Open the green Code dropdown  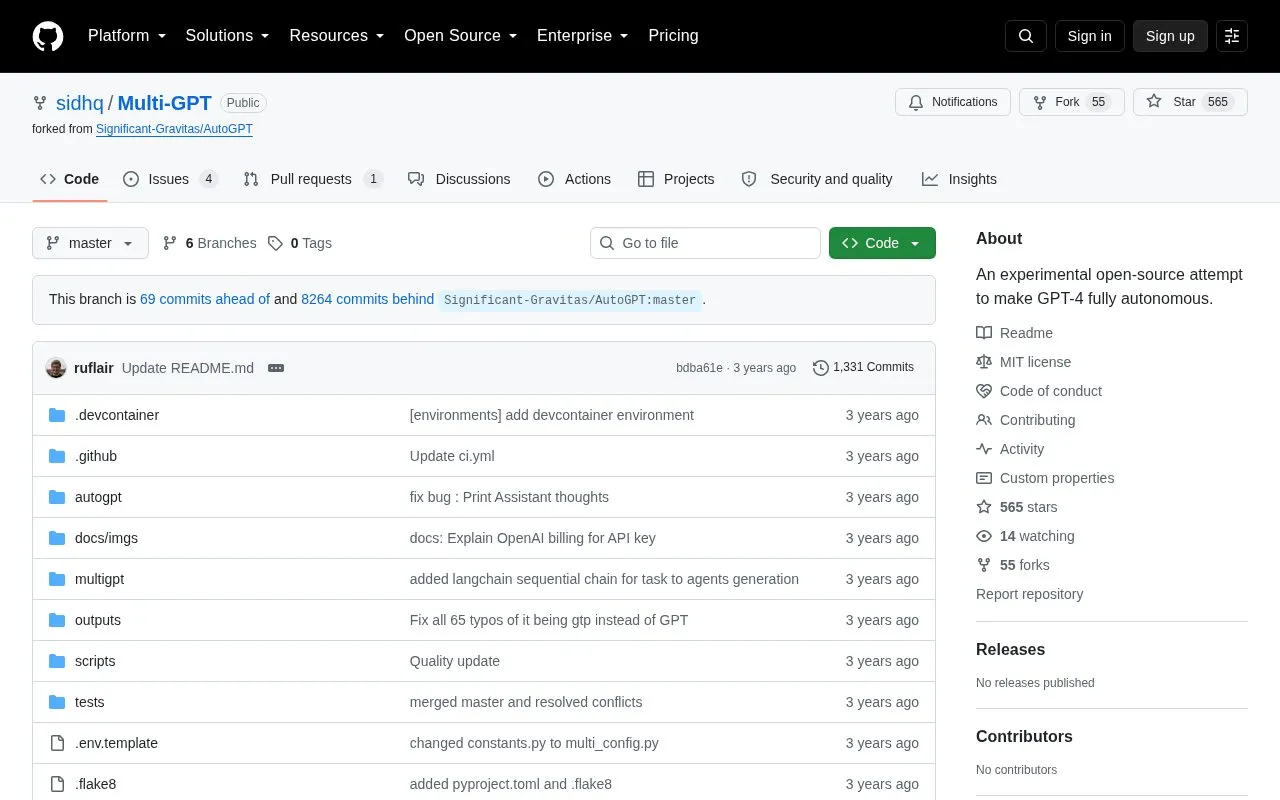882,243
